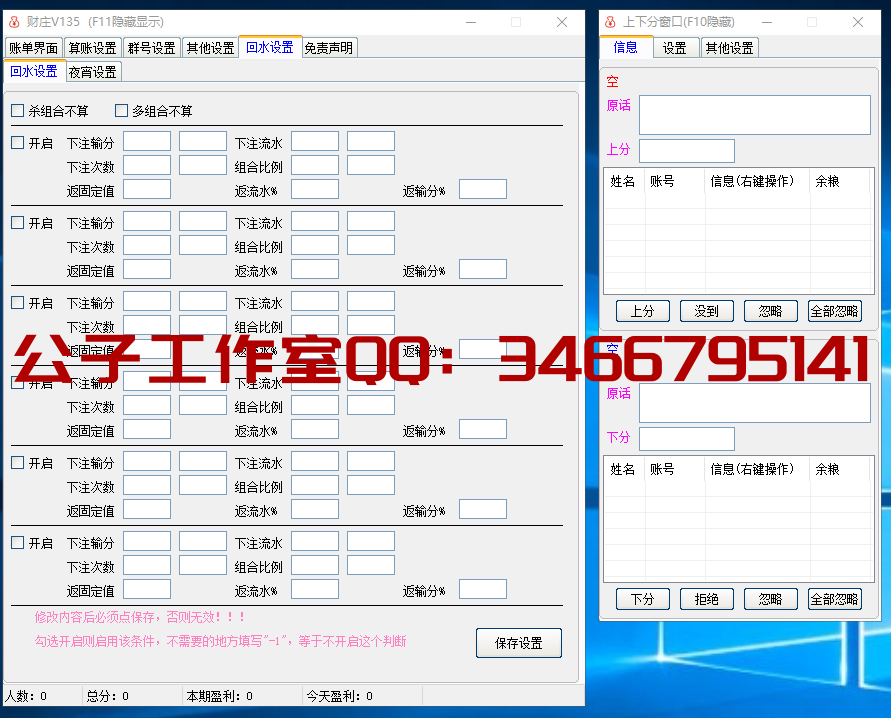
Task: Focus the lower 原话 text box
Action: (x=755, y=403)
